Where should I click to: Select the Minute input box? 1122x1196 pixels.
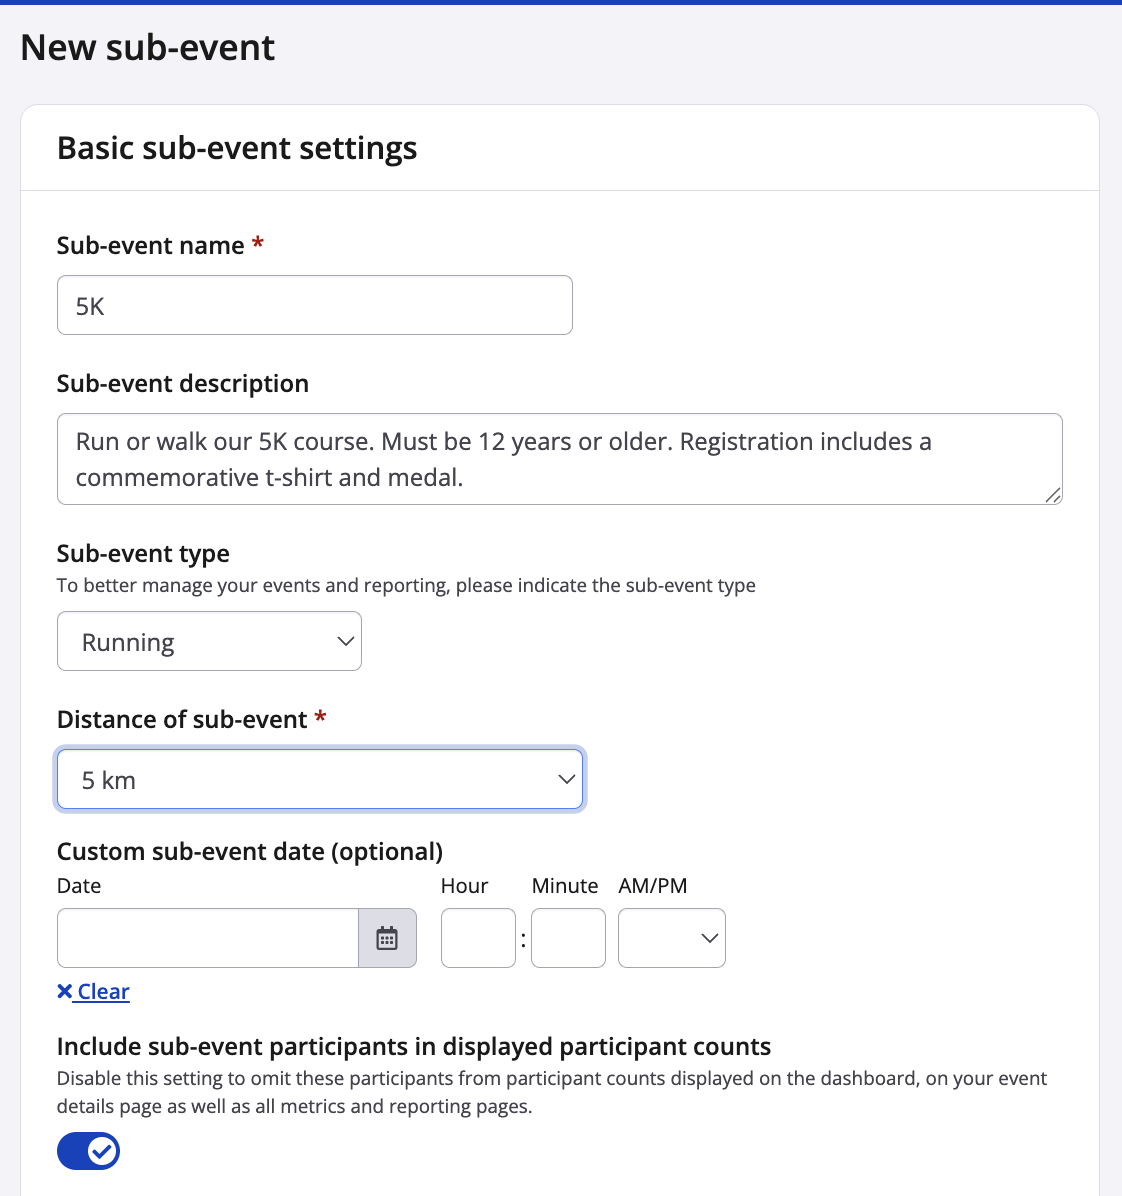point(568,938)
